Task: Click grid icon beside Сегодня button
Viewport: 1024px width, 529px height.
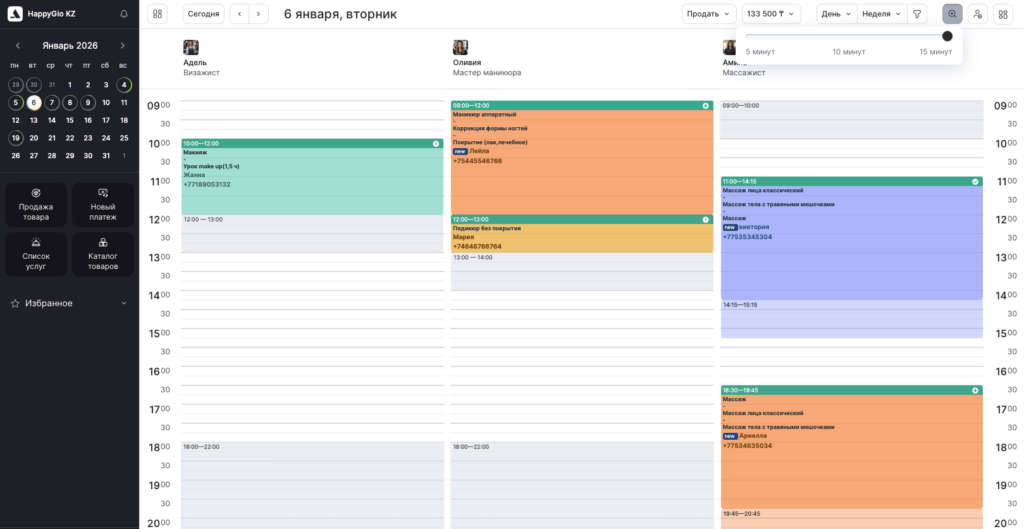Action: pyautogui.click(x=158, y=14)
